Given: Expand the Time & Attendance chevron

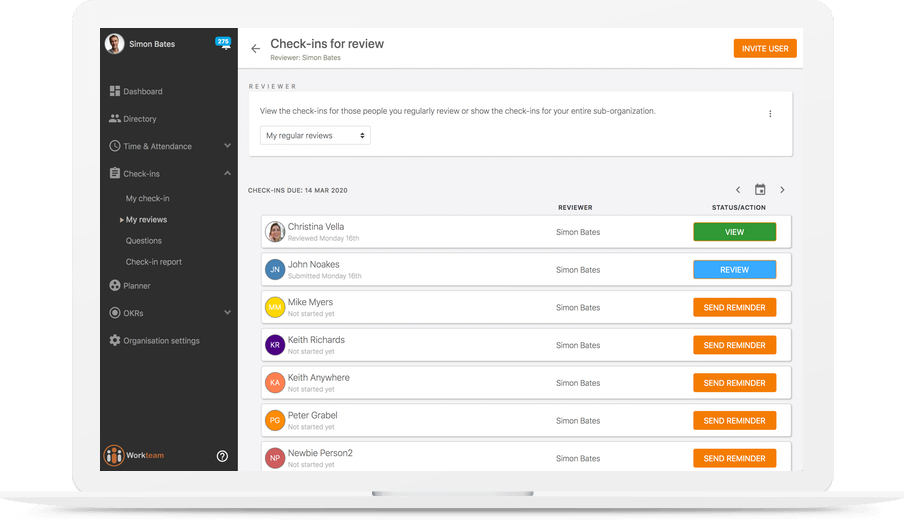Looking at the screenshot, I should point(227,146).
